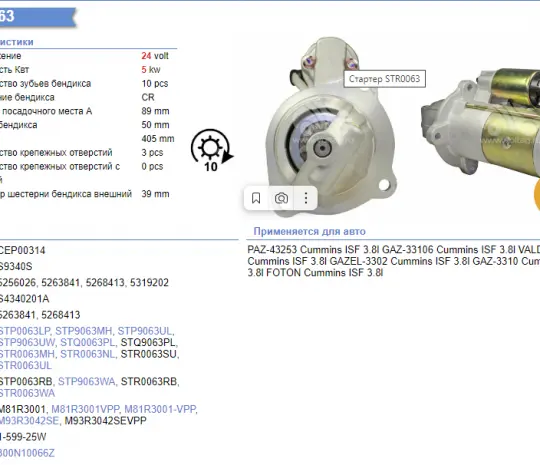Viewport: 540px width, 465px height.
Task: Click the gear rotation icon labeled 10
Action: 212,150
